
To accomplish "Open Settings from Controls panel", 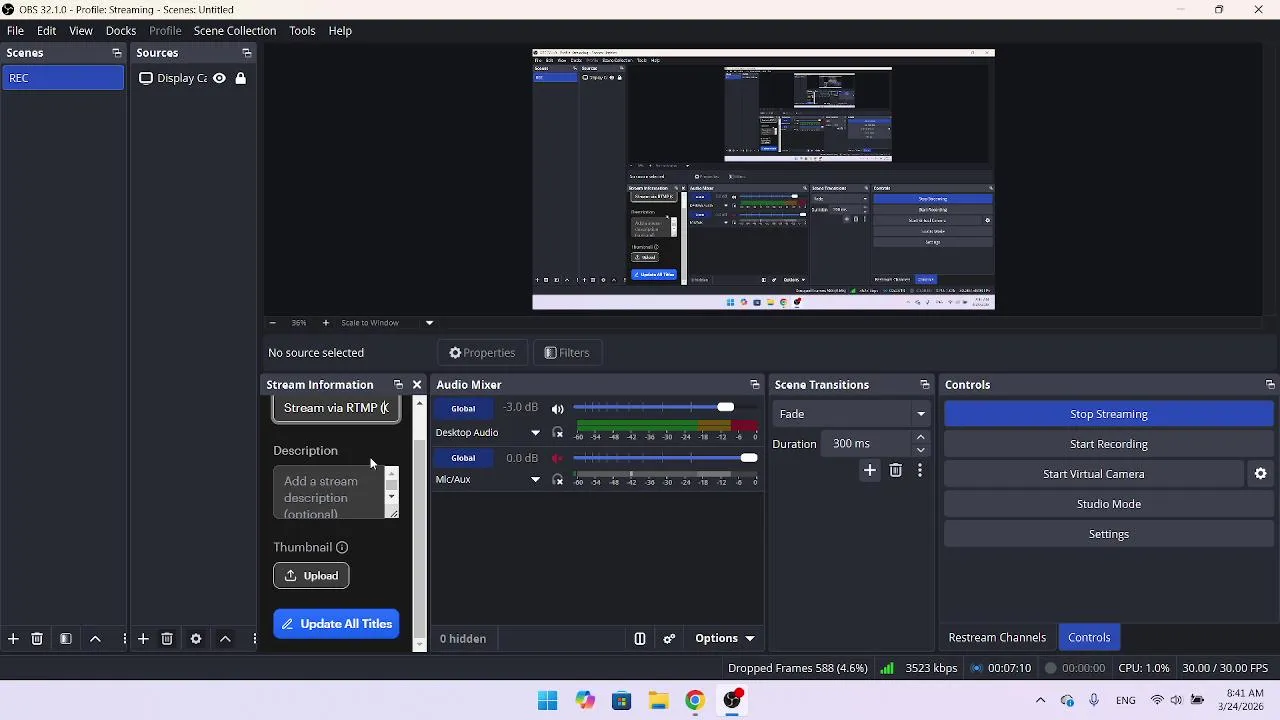I will click(1109, 534).
